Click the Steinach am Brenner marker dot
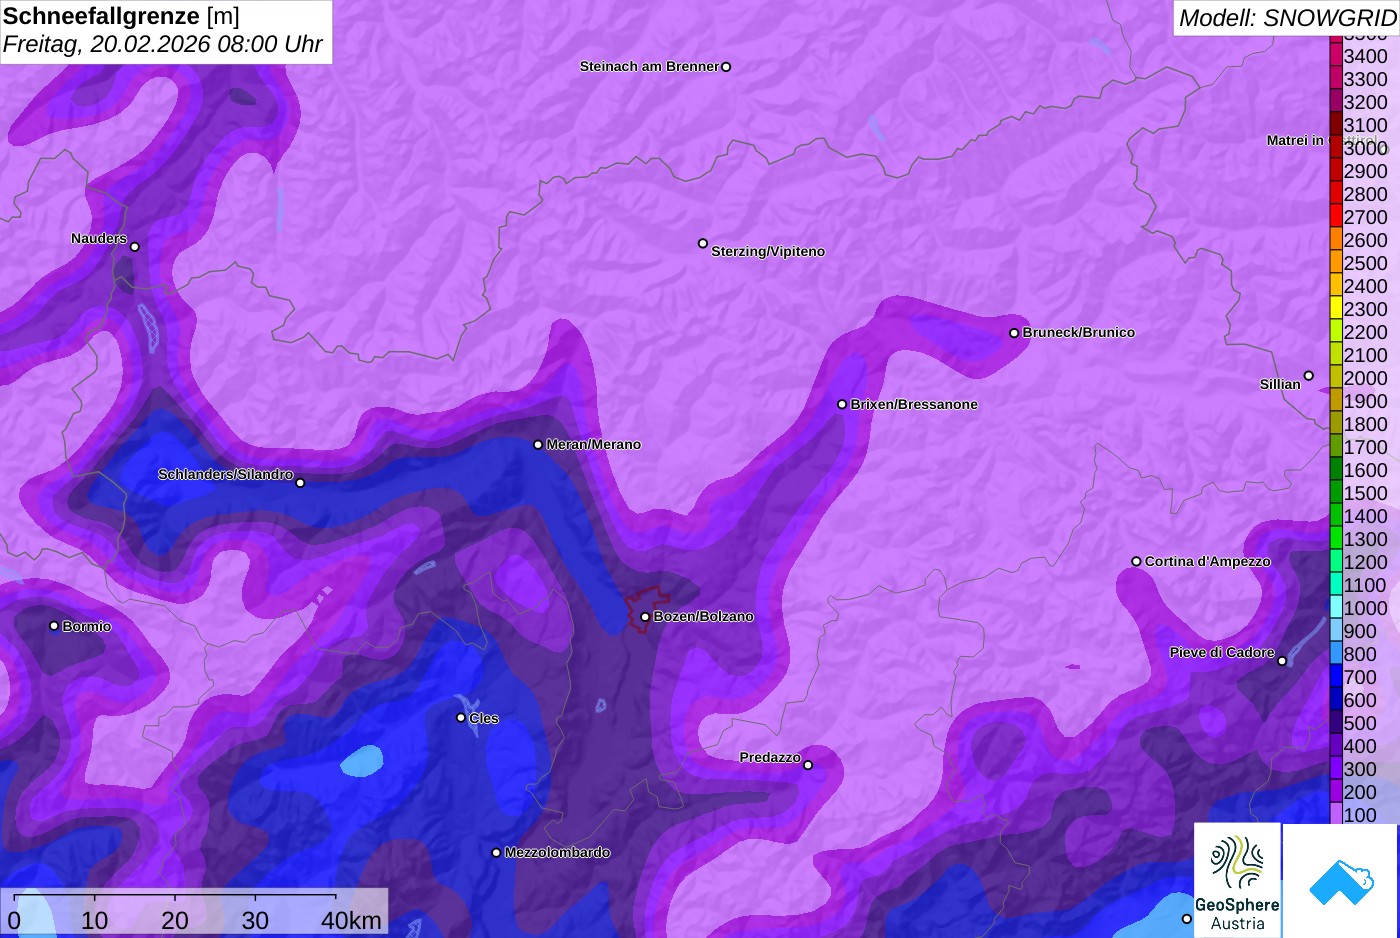 [726, 67]
